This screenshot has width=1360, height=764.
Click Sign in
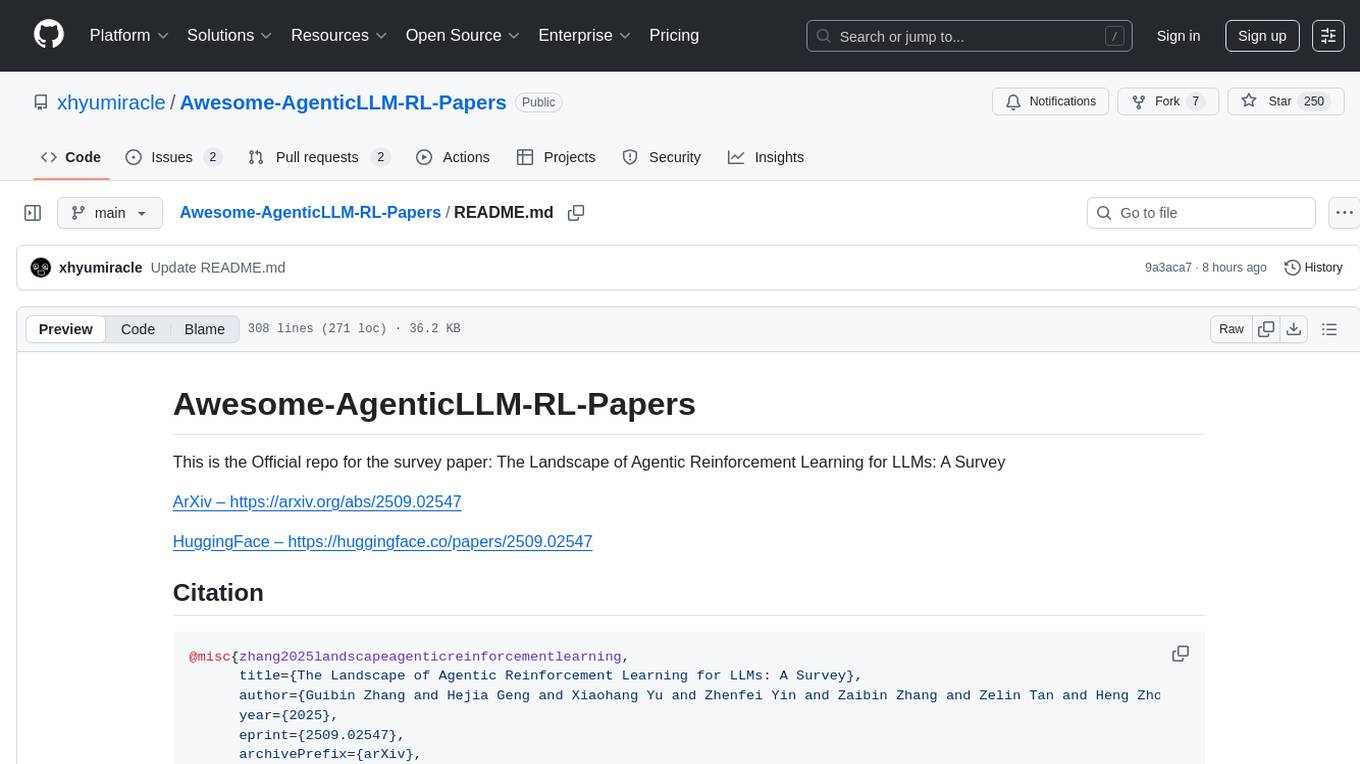click(1178, 36)
